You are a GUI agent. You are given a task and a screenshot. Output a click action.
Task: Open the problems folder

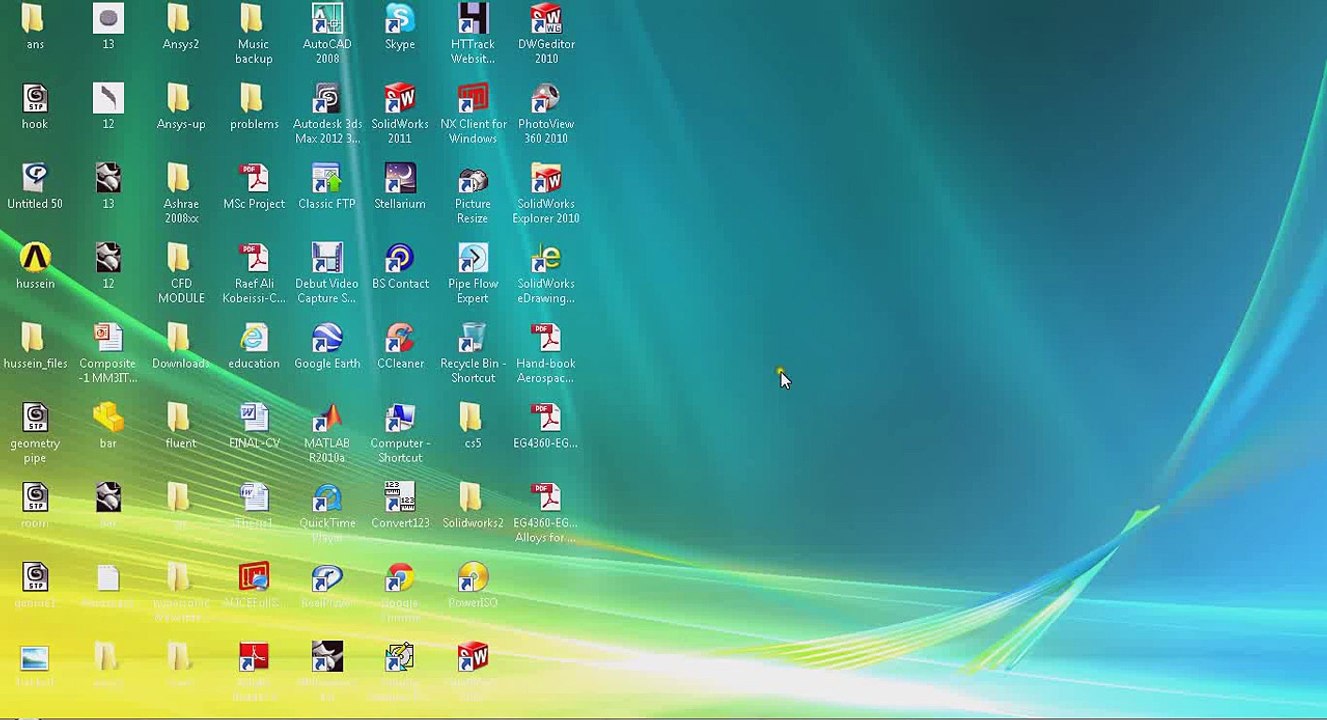point(254,99)
